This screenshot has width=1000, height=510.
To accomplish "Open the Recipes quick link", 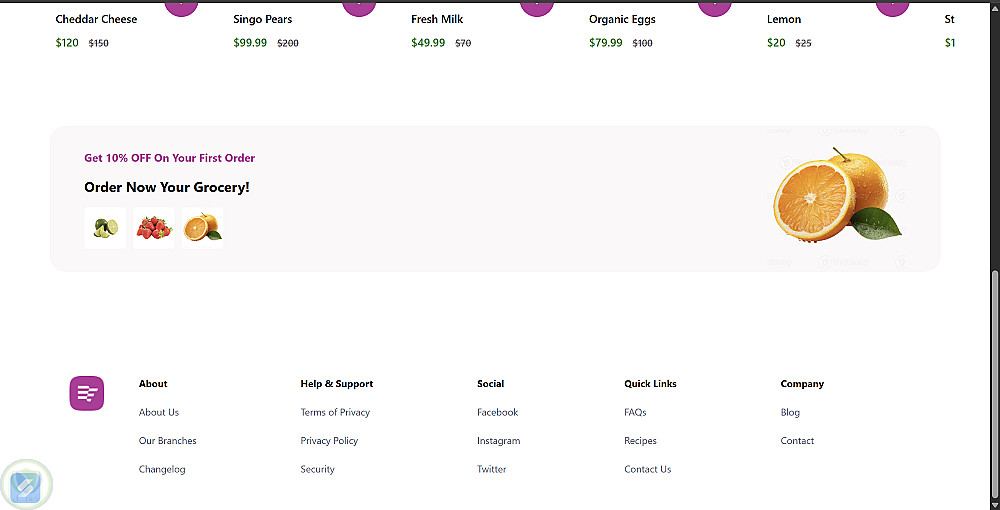I will click(x=640, y=441).
